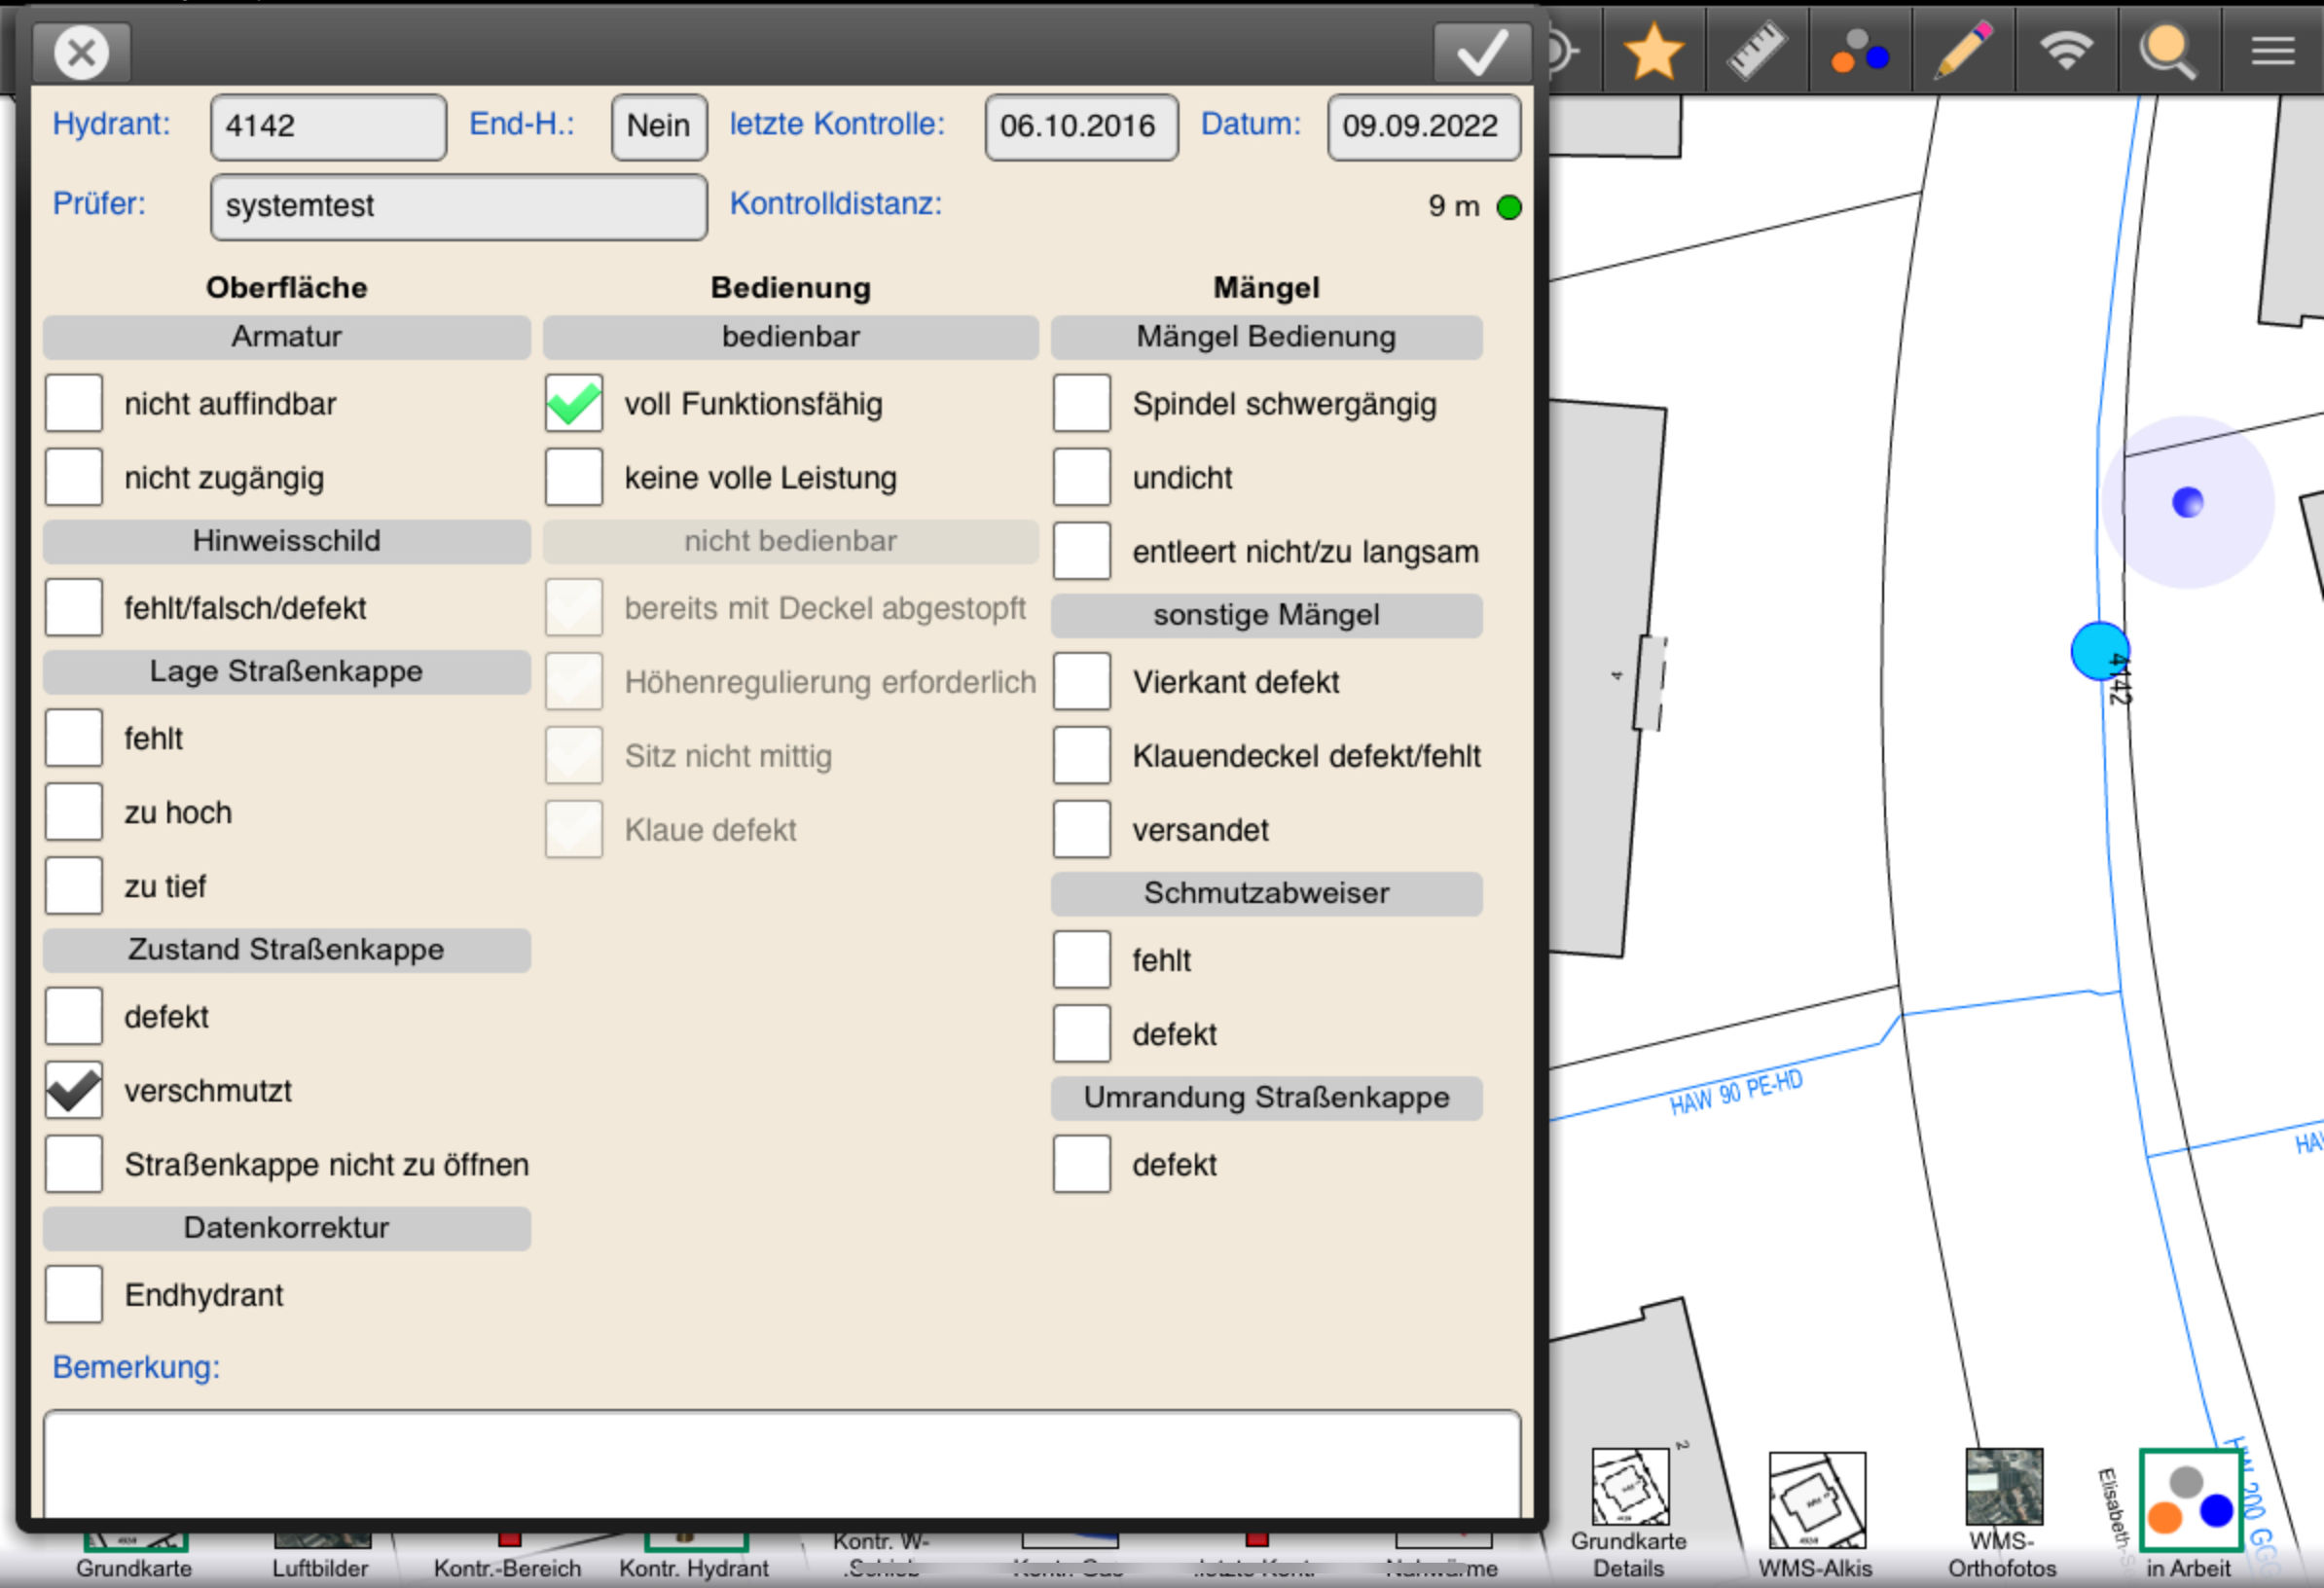The width and height of the screenshot is (2324, 1588).
Task: Uncheck the verschmutzt checkbox
Action: [74, 1090]
